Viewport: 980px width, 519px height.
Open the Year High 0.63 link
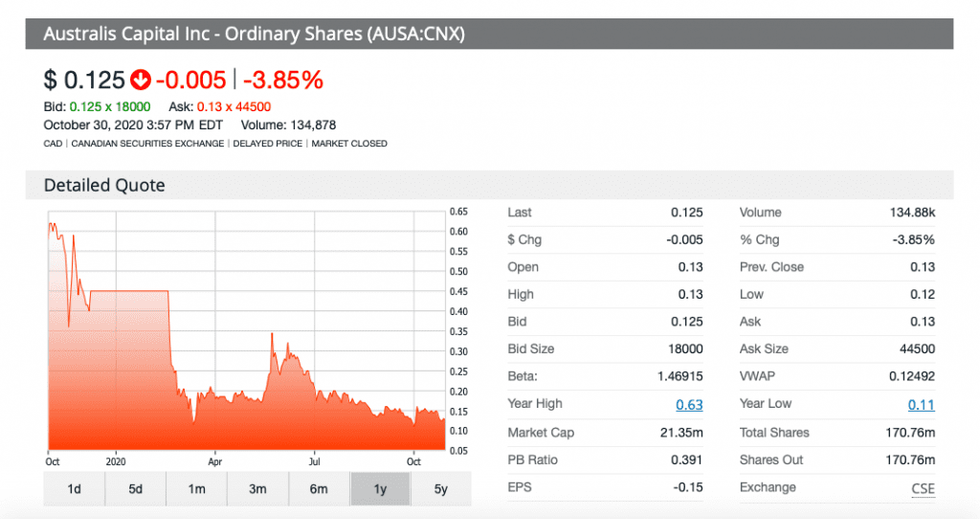tap(689, 405)
